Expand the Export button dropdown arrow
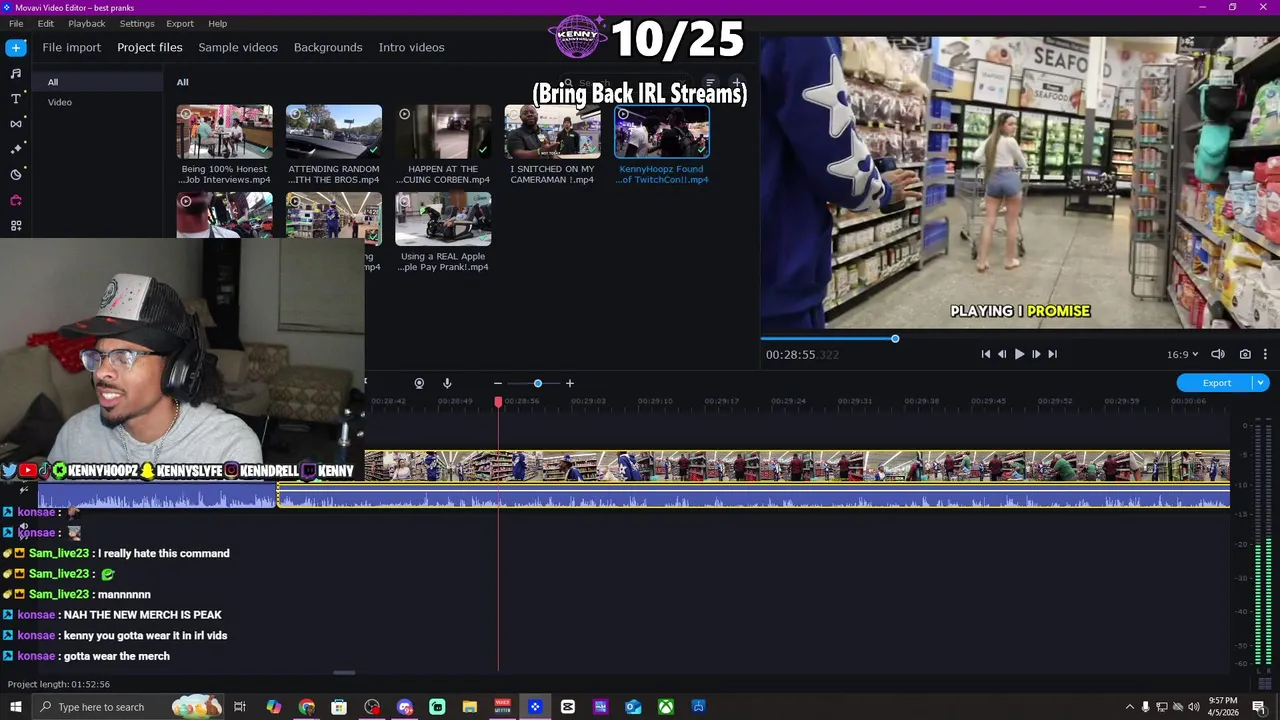1280x720 pixels. [x=1261, y=383]
